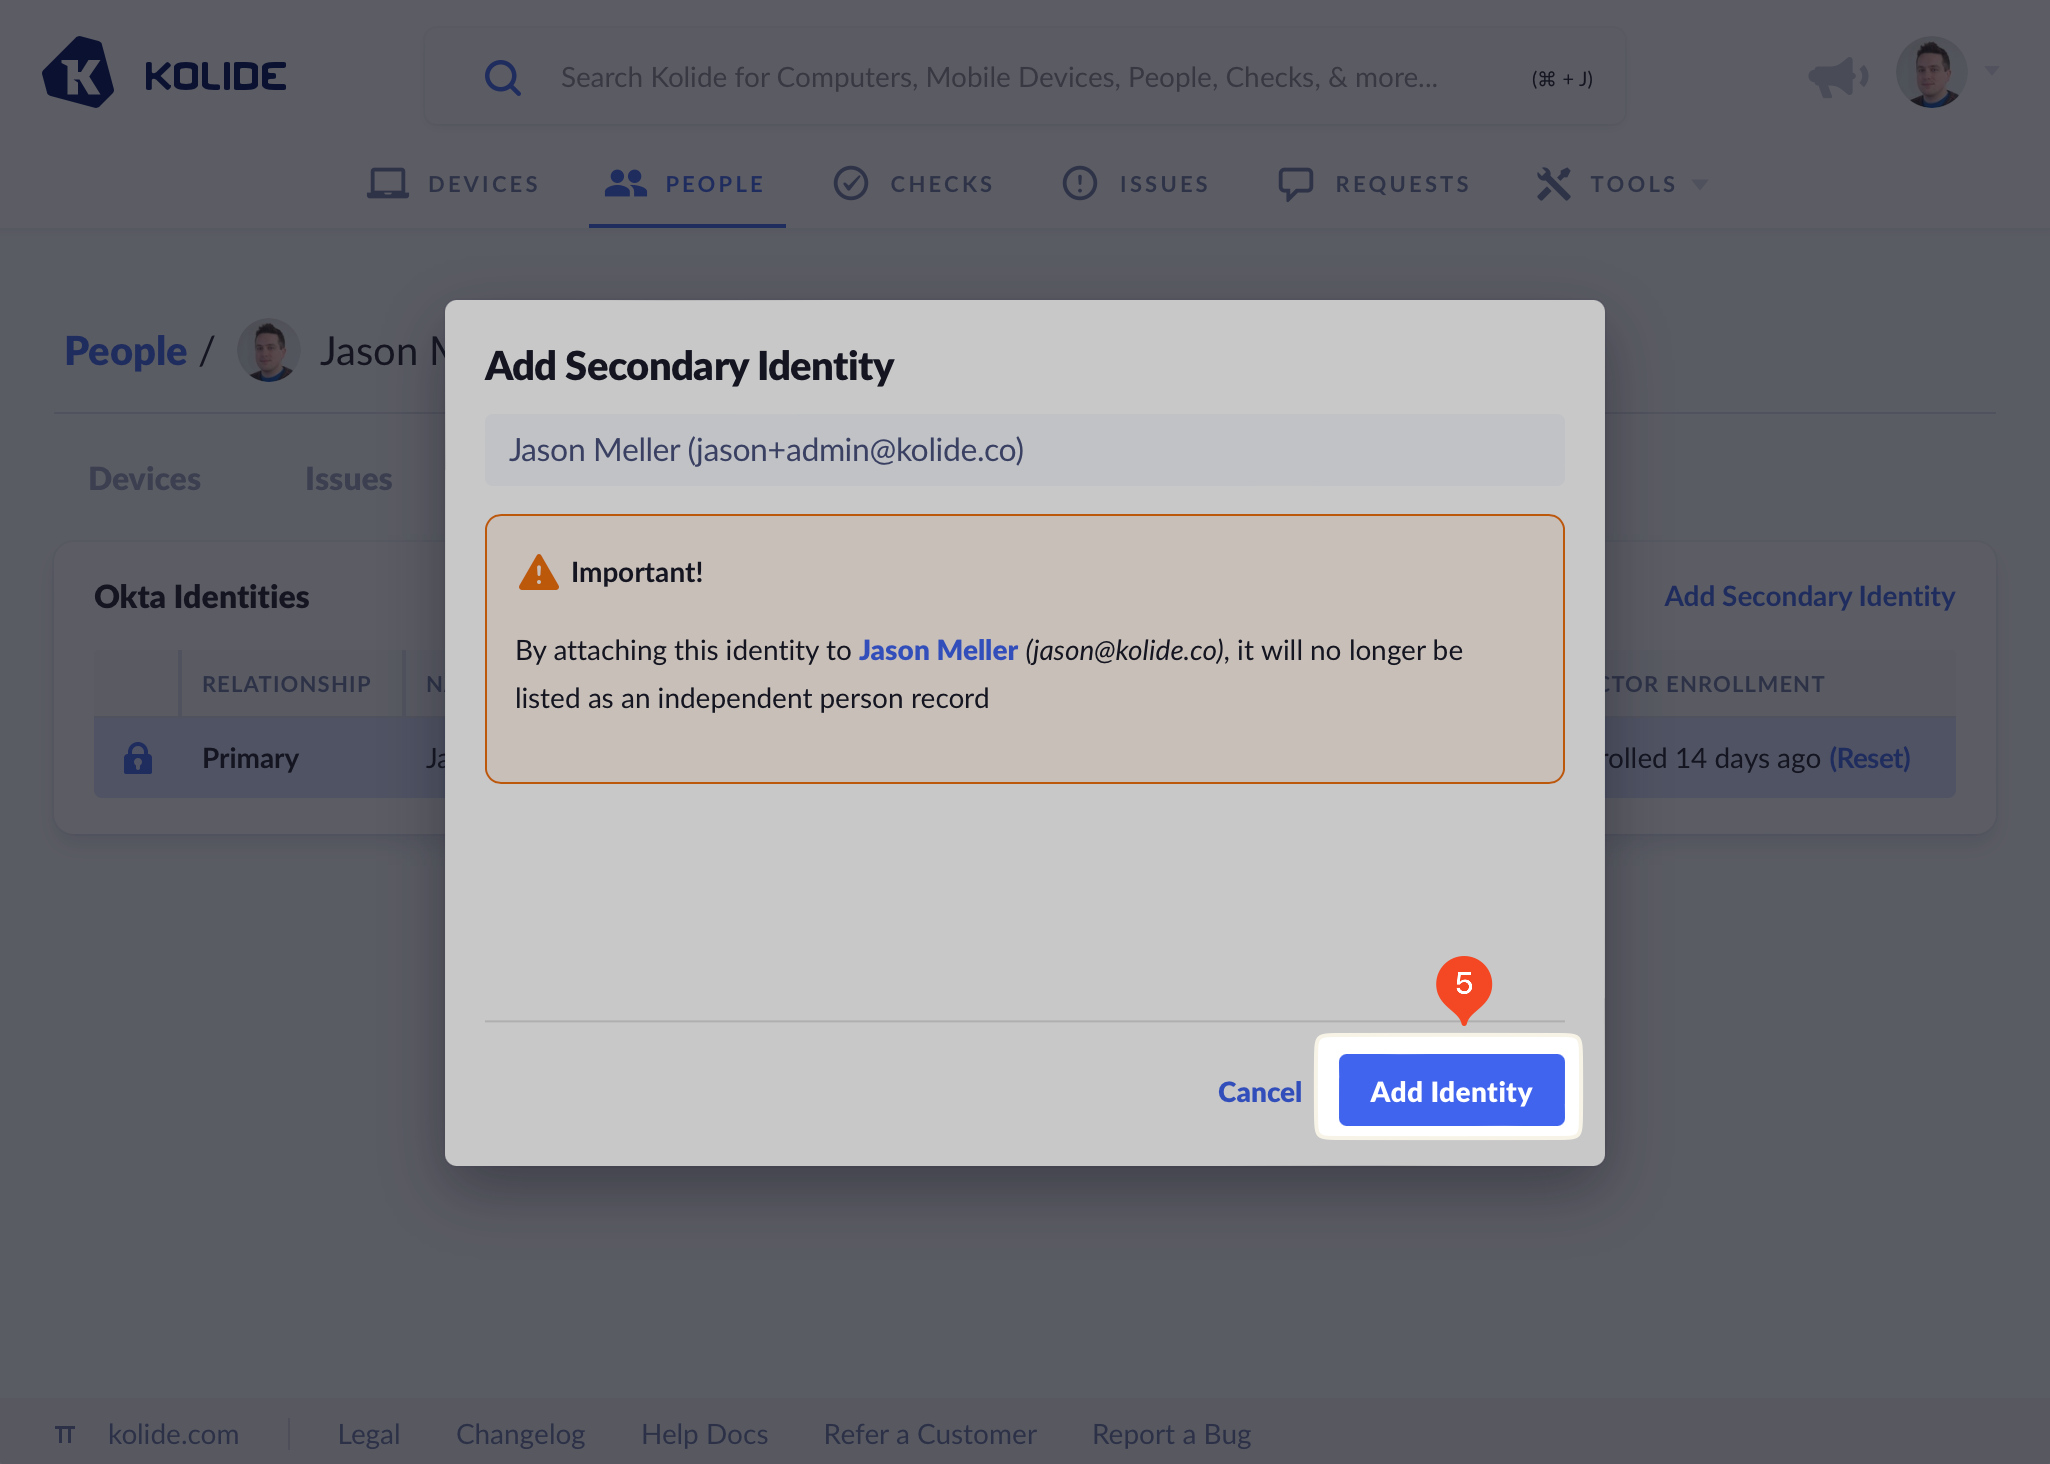Image resolution: width=2050 pixels, height=1464 pixels.
Task: Click the People group icon
Action: [626, 183]
